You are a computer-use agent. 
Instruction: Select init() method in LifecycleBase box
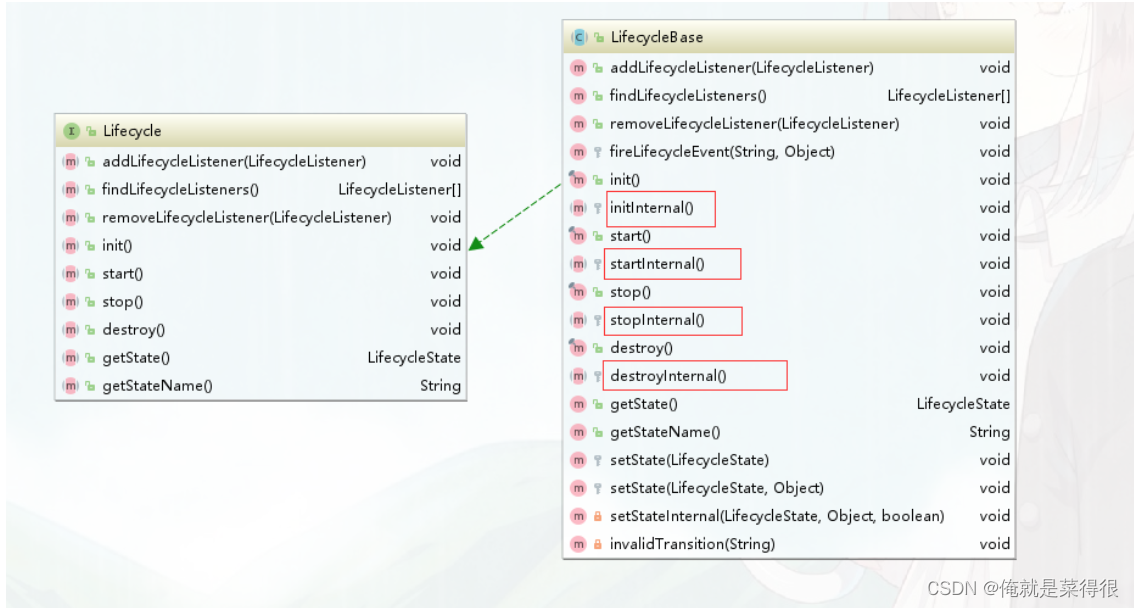(625, 179)
